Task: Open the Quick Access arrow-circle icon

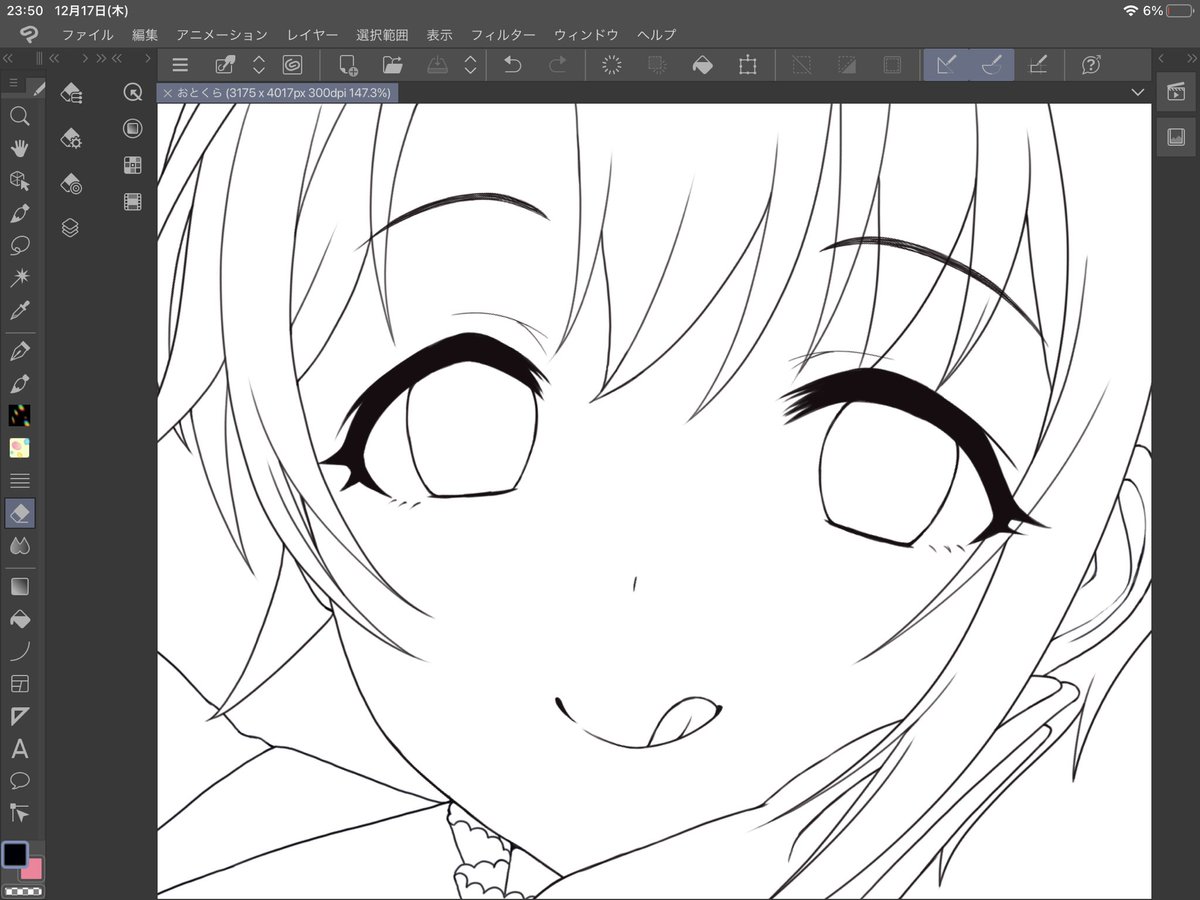Action: (x=132, y=92)
